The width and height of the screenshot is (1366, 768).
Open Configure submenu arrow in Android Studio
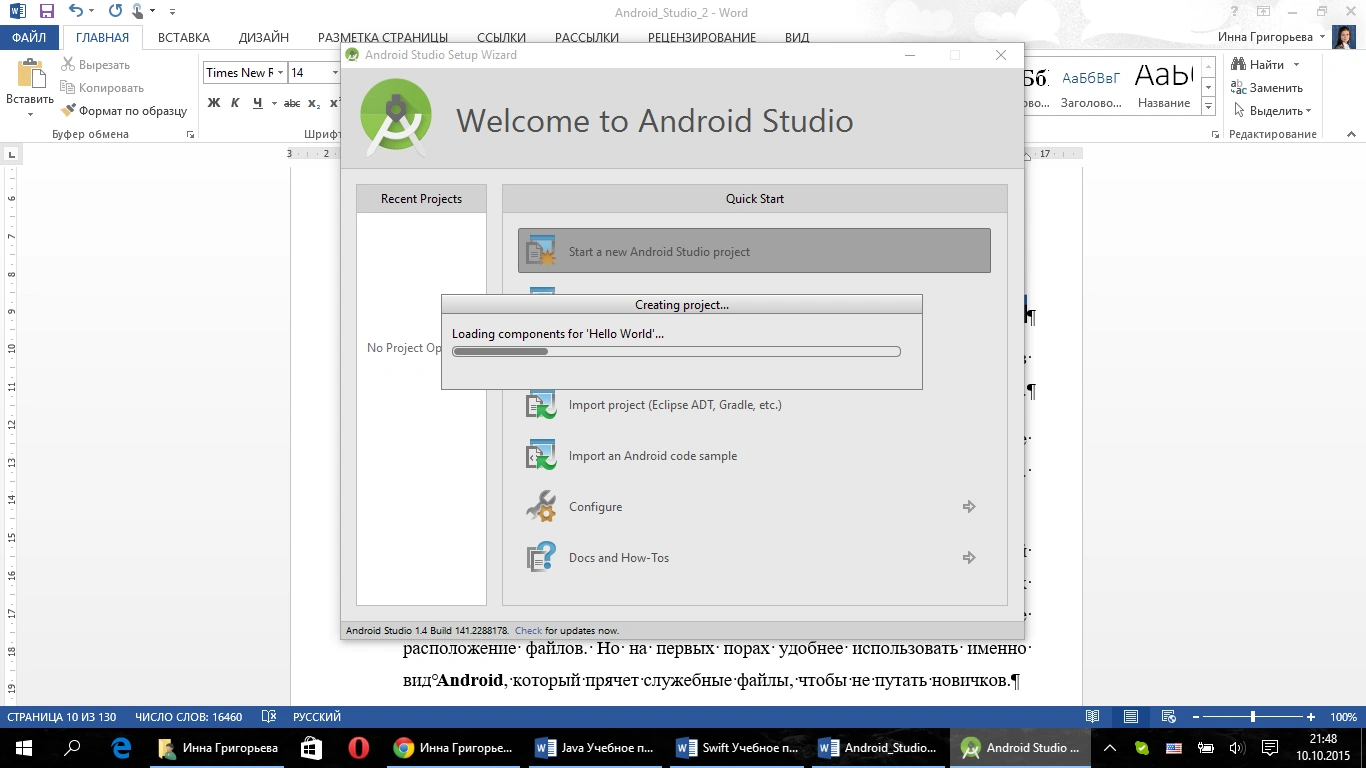tap(969, 507)
